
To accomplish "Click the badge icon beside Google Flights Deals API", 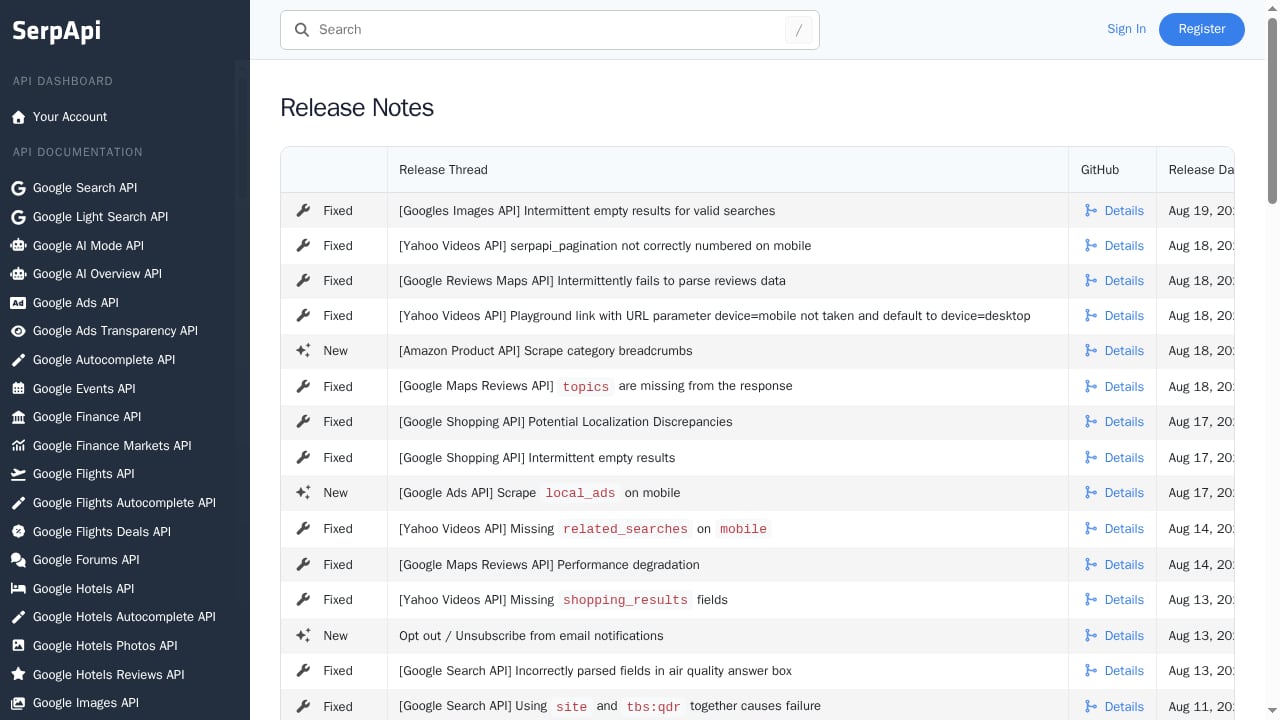I will (x=18, y=532).
